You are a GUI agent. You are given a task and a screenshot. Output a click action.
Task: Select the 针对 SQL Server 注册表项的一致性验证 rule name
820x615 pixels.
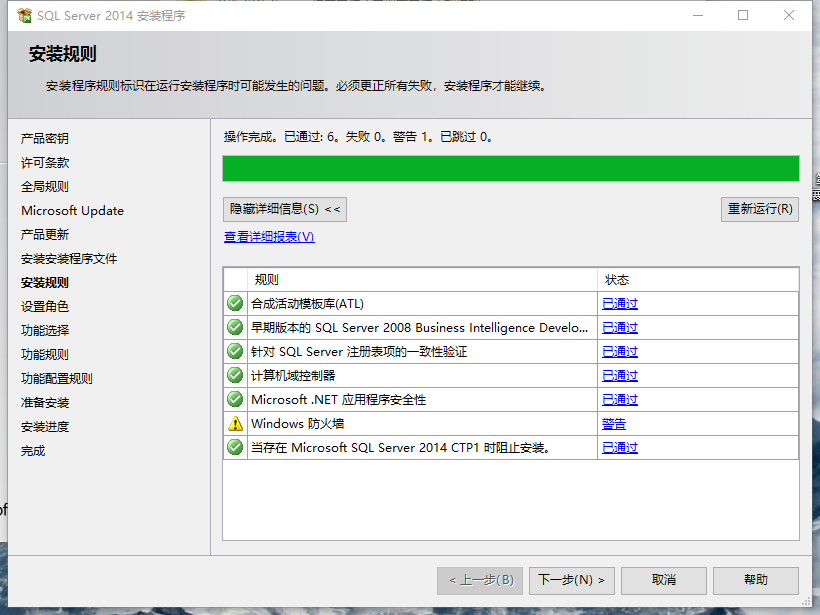click(x=359, y=352)
